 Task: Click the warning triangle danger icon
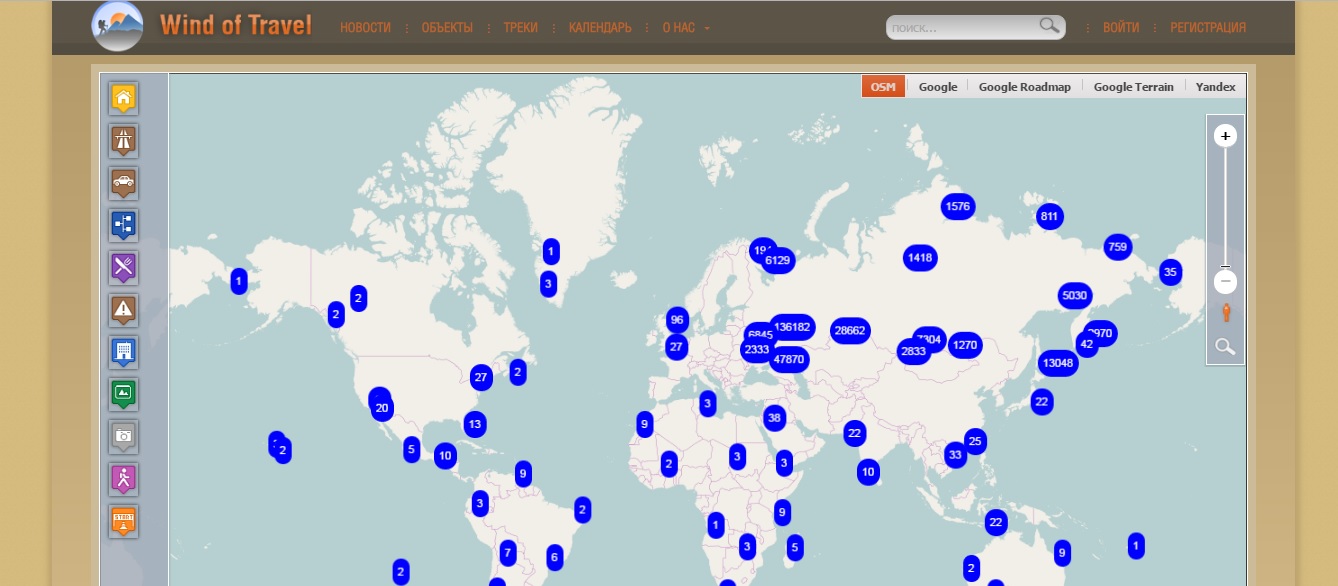(123, 310)
